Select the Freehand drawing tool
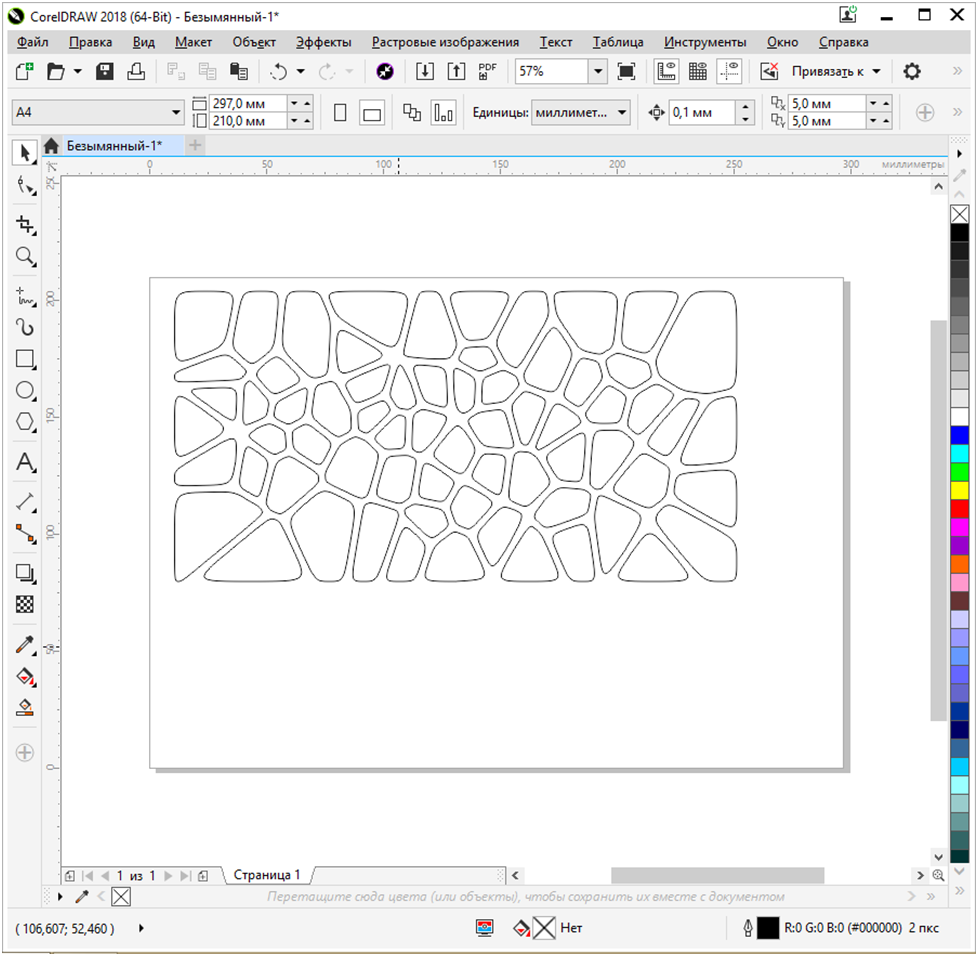The height and width of the screenshot is (956, 978). coord(24,296)
